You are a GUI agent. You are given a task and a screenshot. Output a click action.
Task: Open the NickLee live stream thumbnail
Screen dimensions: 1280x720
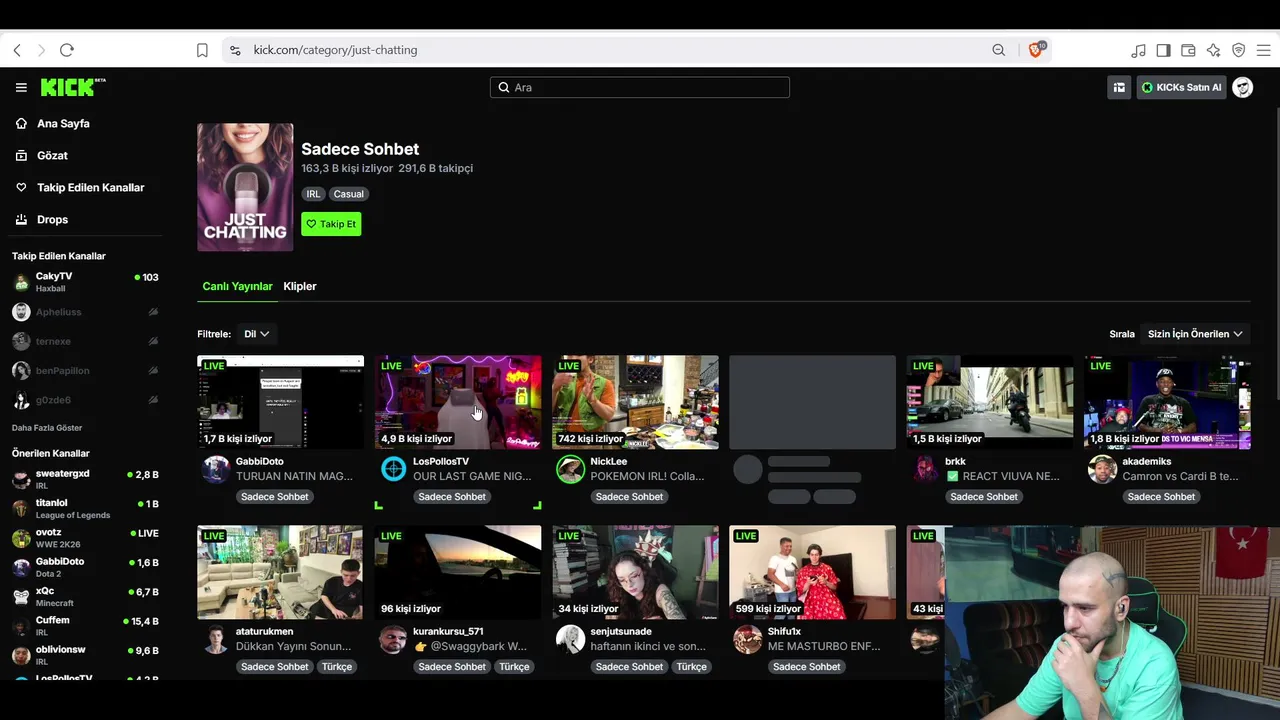[635, 402]
